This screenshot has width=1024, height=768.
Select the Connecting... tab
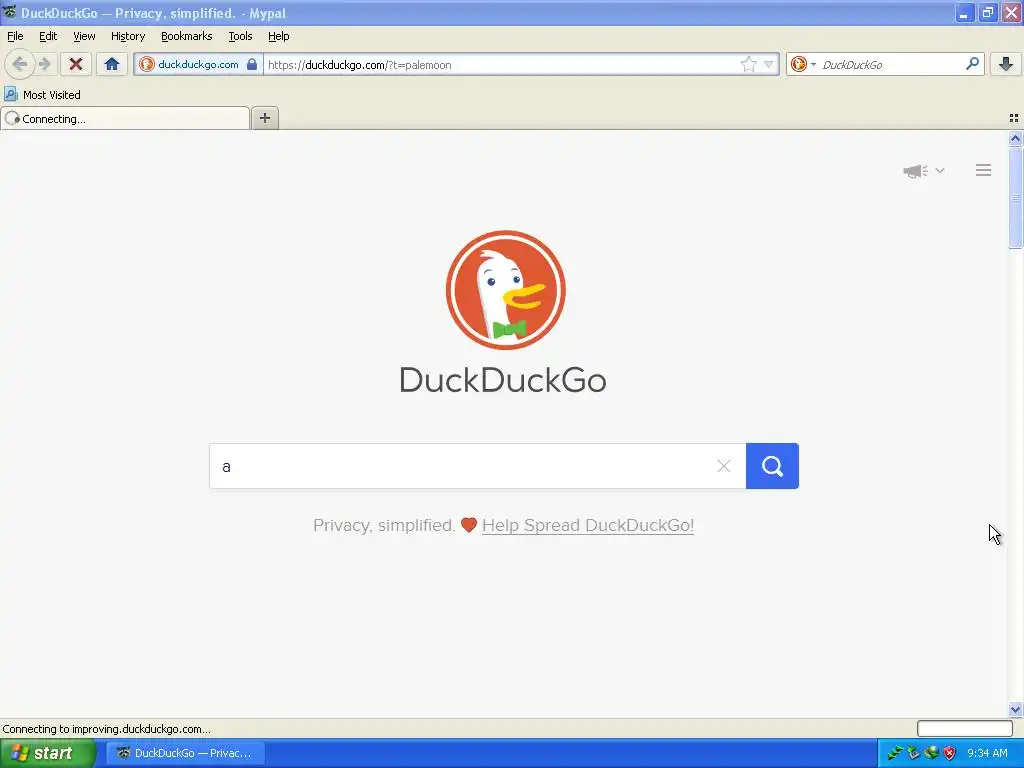point(125,118)
